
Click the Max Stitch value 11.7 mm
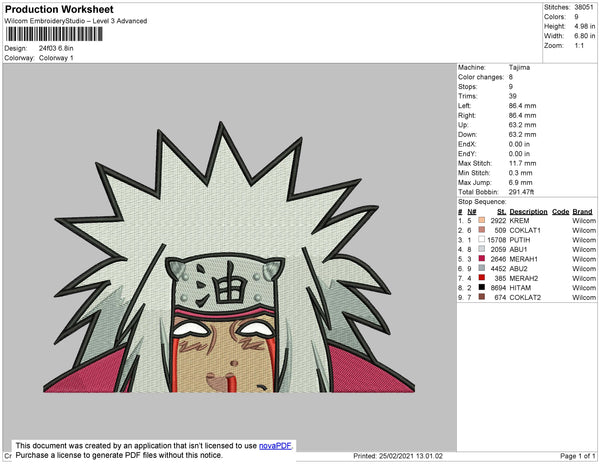coord(522,163)
